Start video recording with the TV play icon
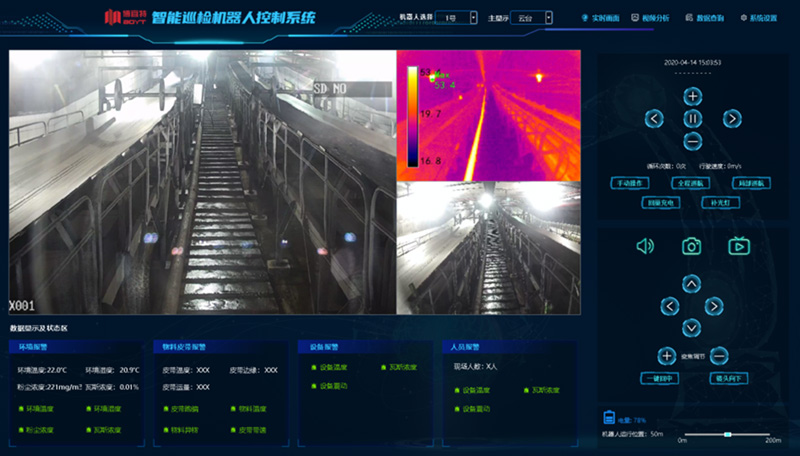Image resolution: width=800 pixels, height=456 pixels. [738, 246]
